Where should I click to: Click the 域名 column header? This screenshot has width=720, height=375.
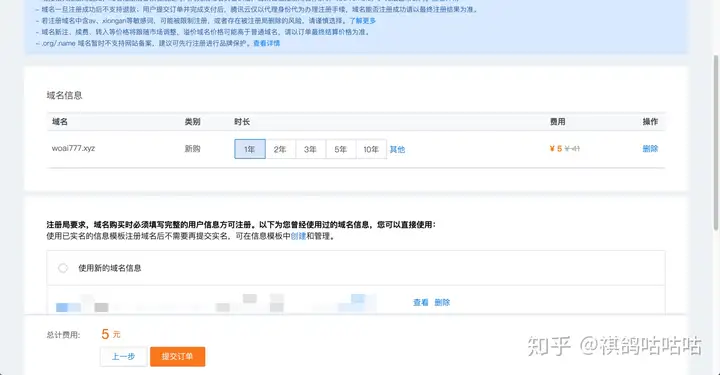click(60, 122)
